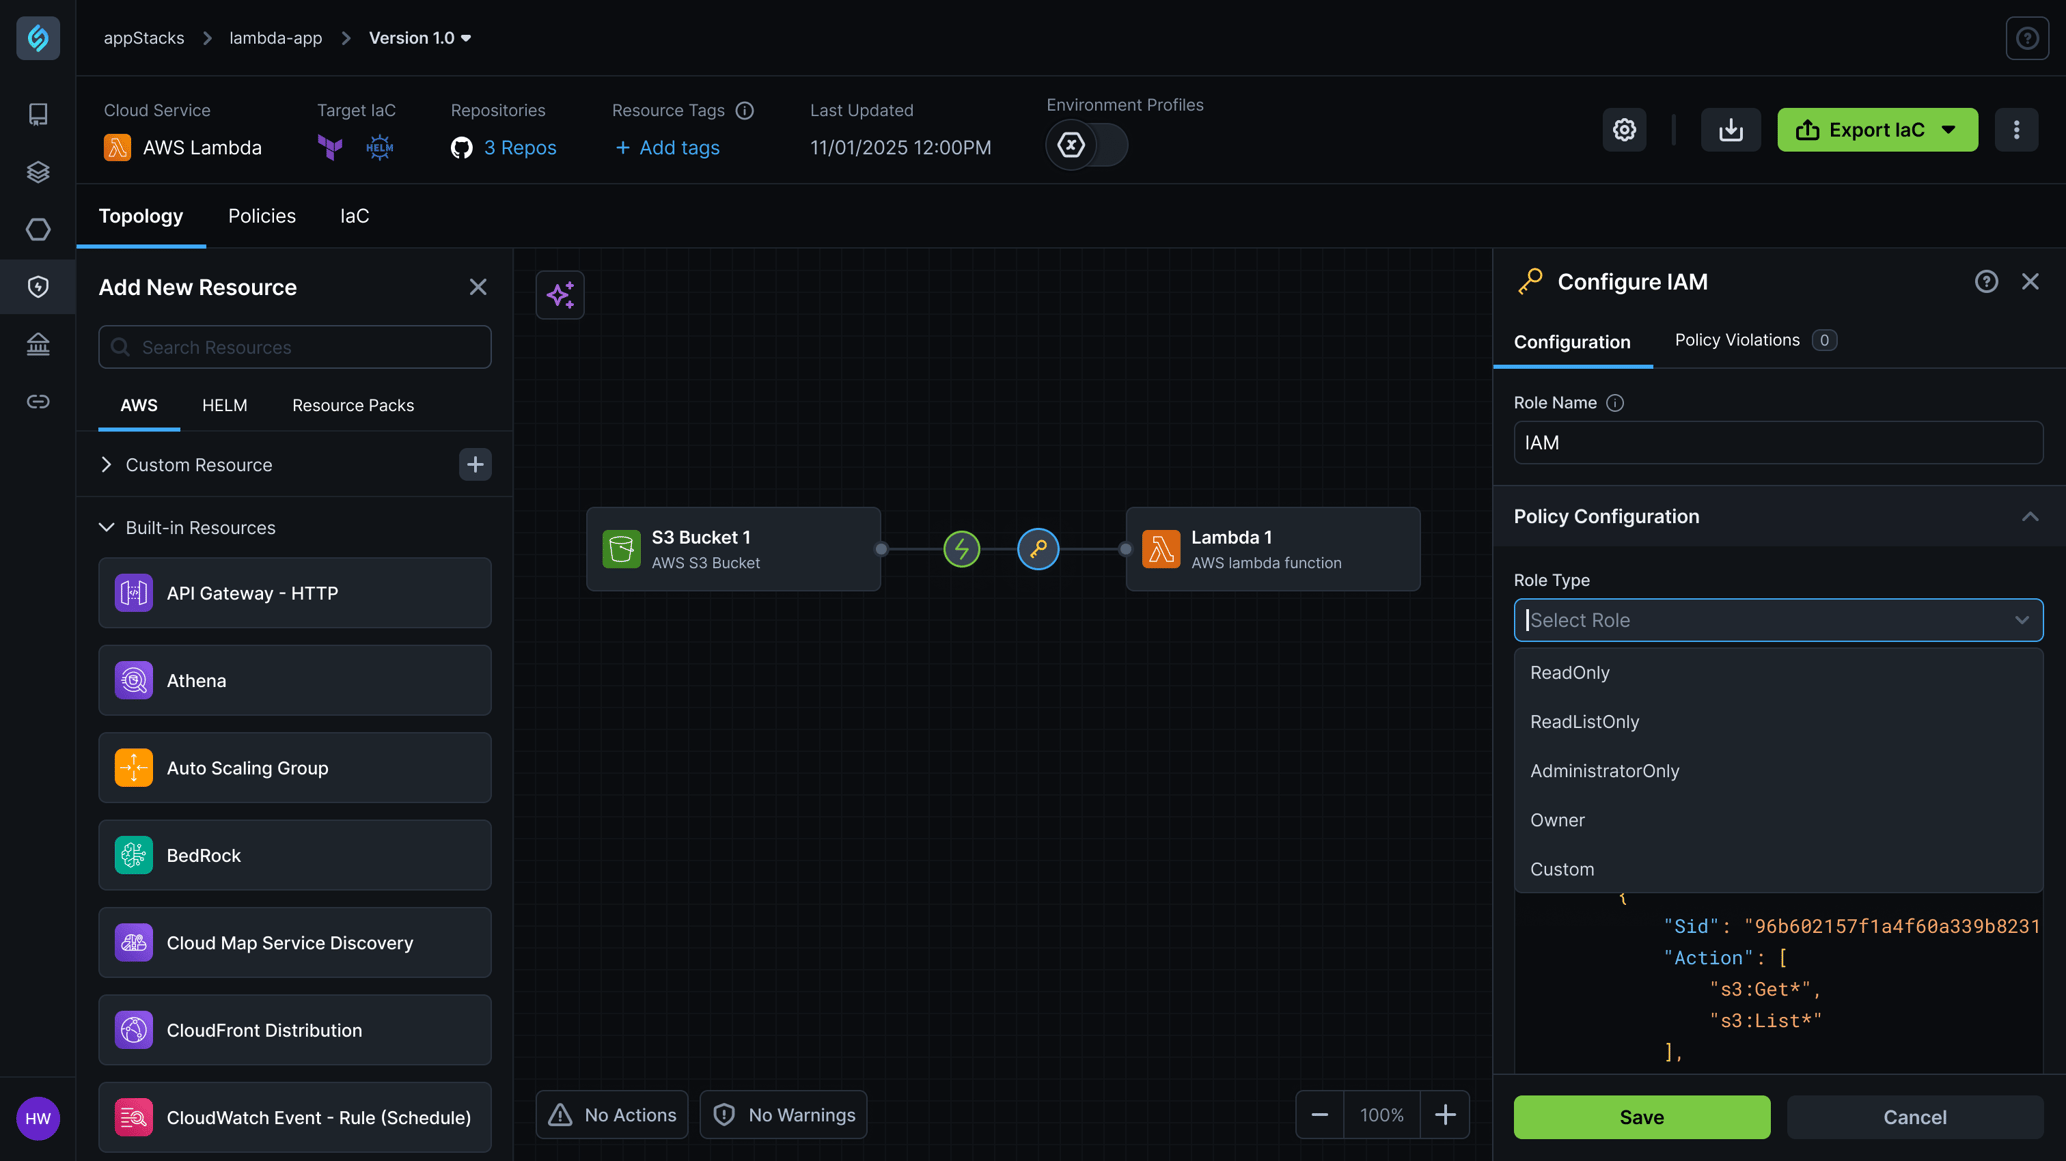Expand the Custom Resource section
Viewport: 2066px width, 1161px height.
pos(106,463)
